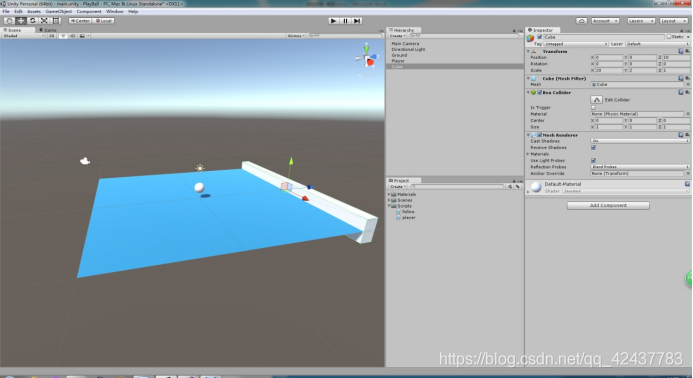Open the Layout dropdown

pyautogui.click(x=674, y=21)
